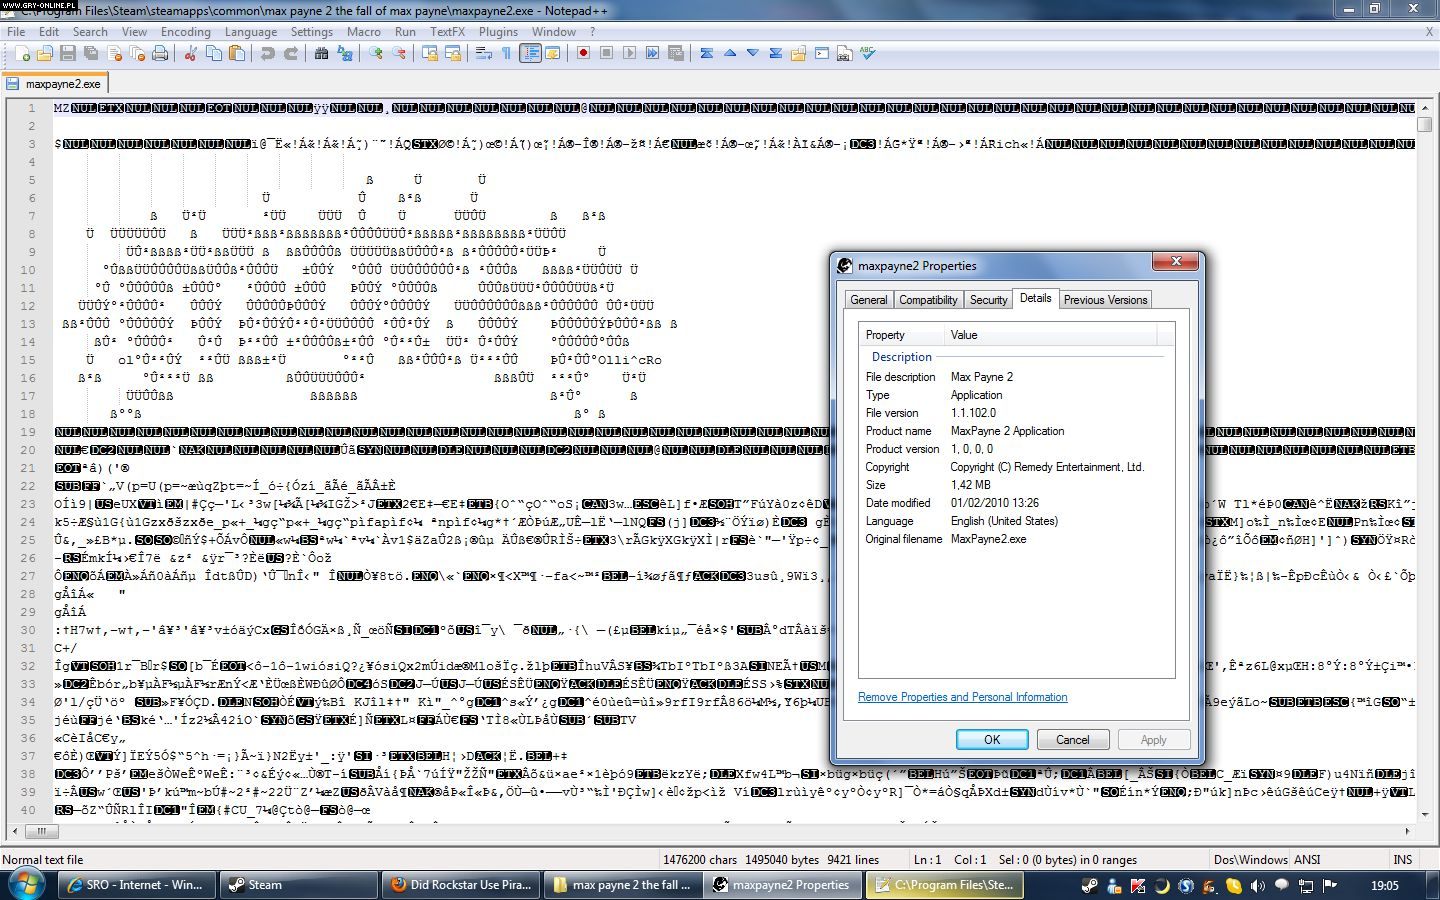
Task: Click the Print toolbar icon
Action: pos(160,54)
